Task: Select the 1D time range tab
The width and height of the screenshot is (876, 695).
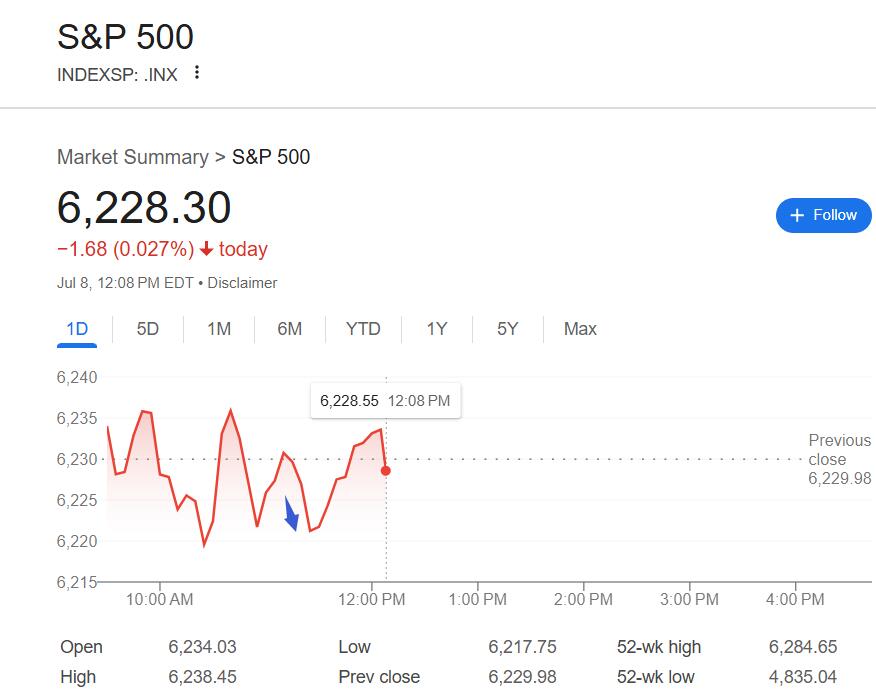Action: click(x=77, y=329)
